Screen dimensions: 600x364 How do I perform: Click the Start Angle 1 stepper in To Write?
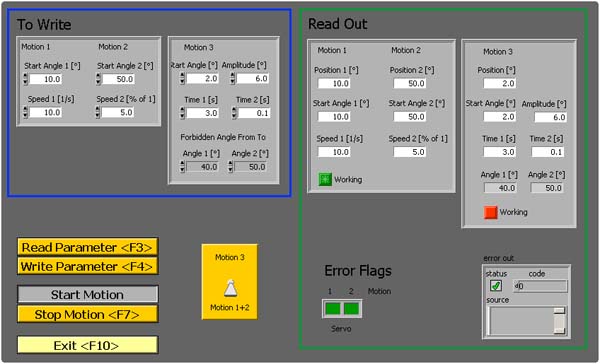pos(25,79)
